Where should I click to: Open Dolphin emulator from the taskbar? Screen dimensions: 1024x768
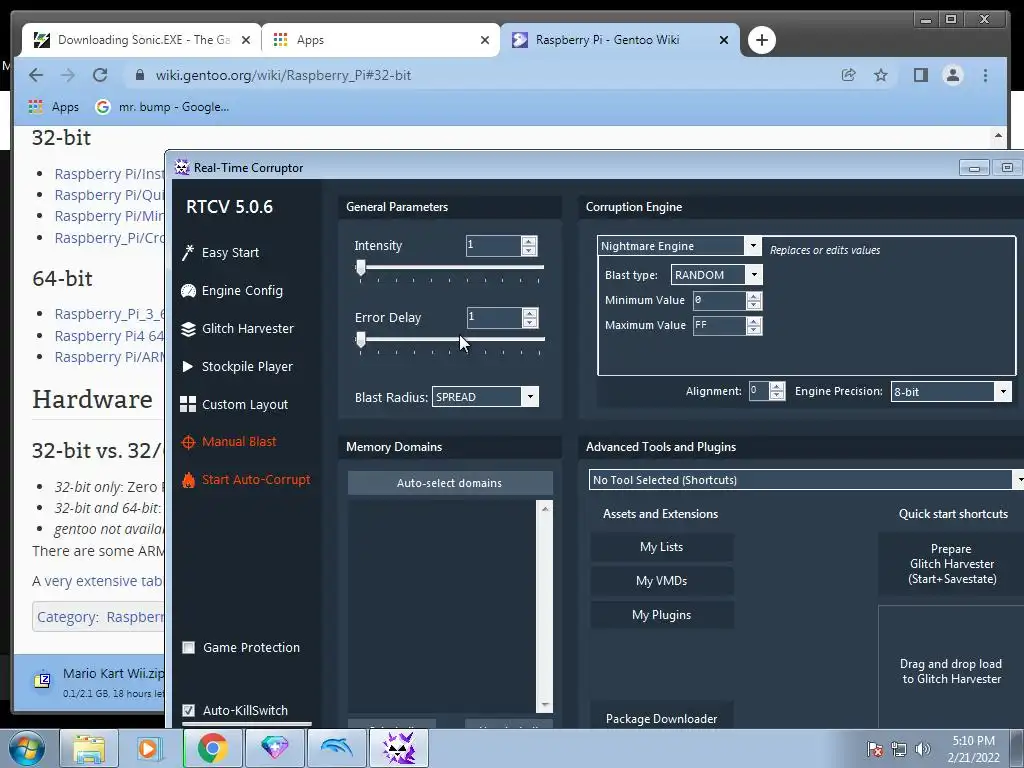(x=336, y=748)
